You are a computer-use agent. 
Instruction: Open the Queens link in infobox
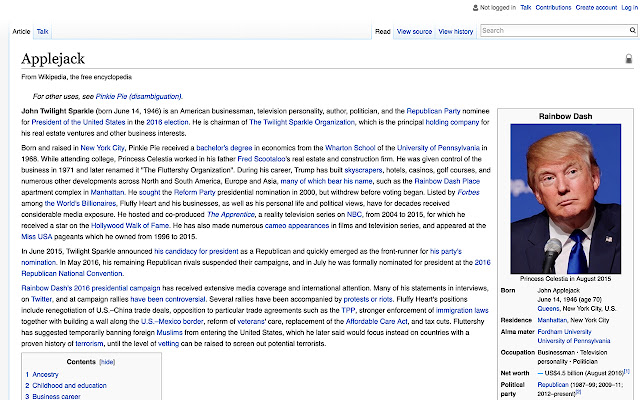click(548, 309)
